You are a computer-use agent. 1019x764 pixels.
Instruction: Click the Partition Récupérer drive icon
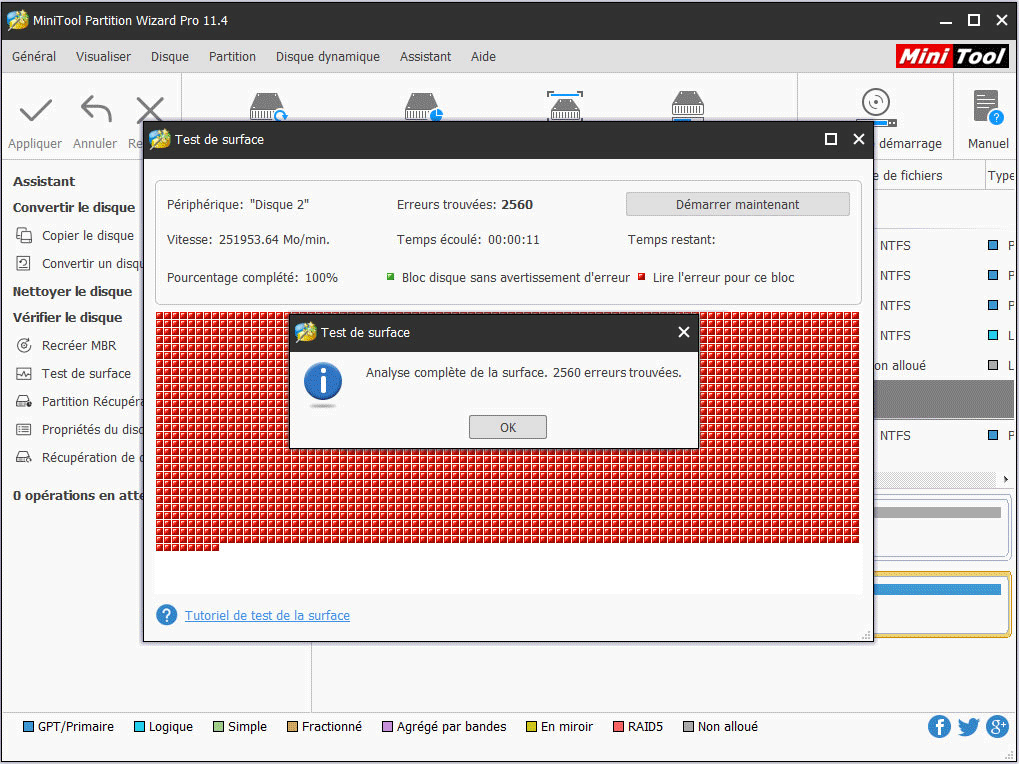[x=24, y=401]
